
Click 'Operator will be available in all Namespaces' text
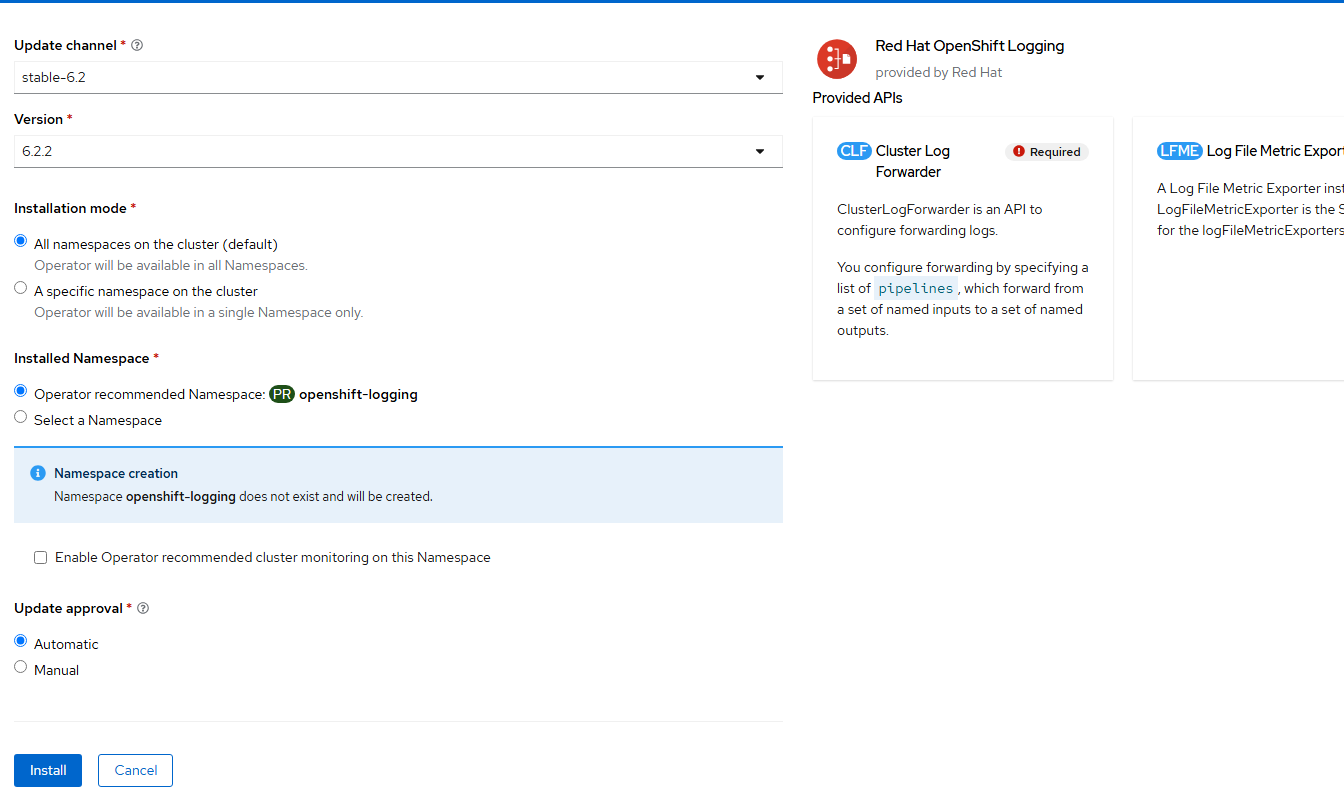[171, 265]
